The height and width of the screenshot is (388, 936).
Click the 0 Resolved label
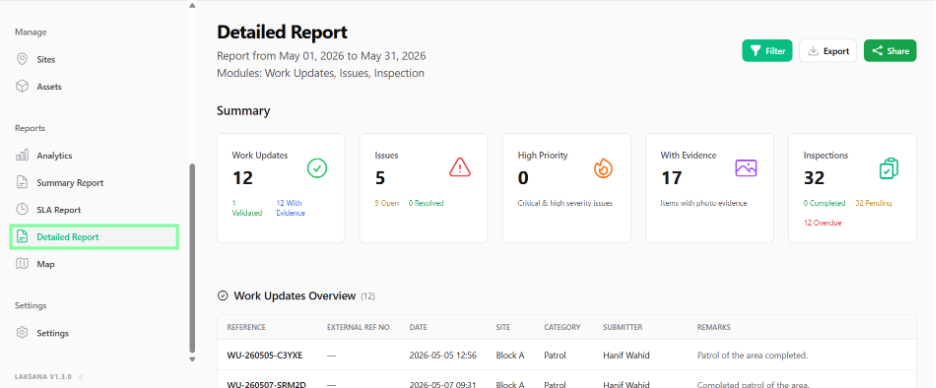point(426,203)
